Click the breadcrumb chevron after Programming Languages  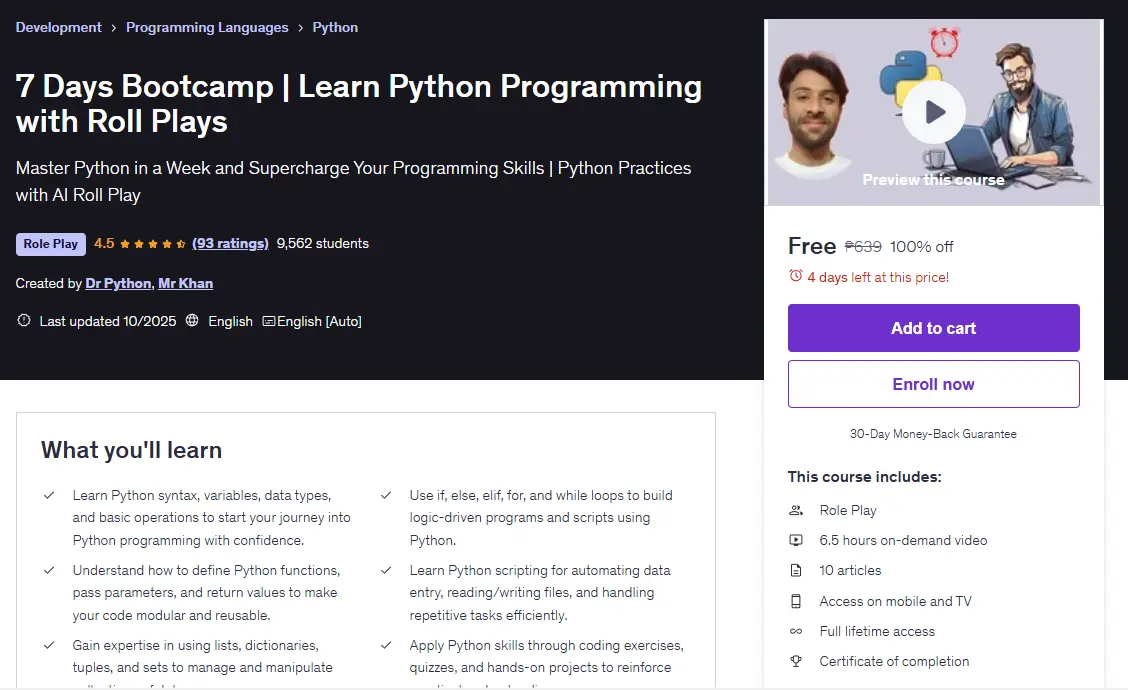(301, 28)
